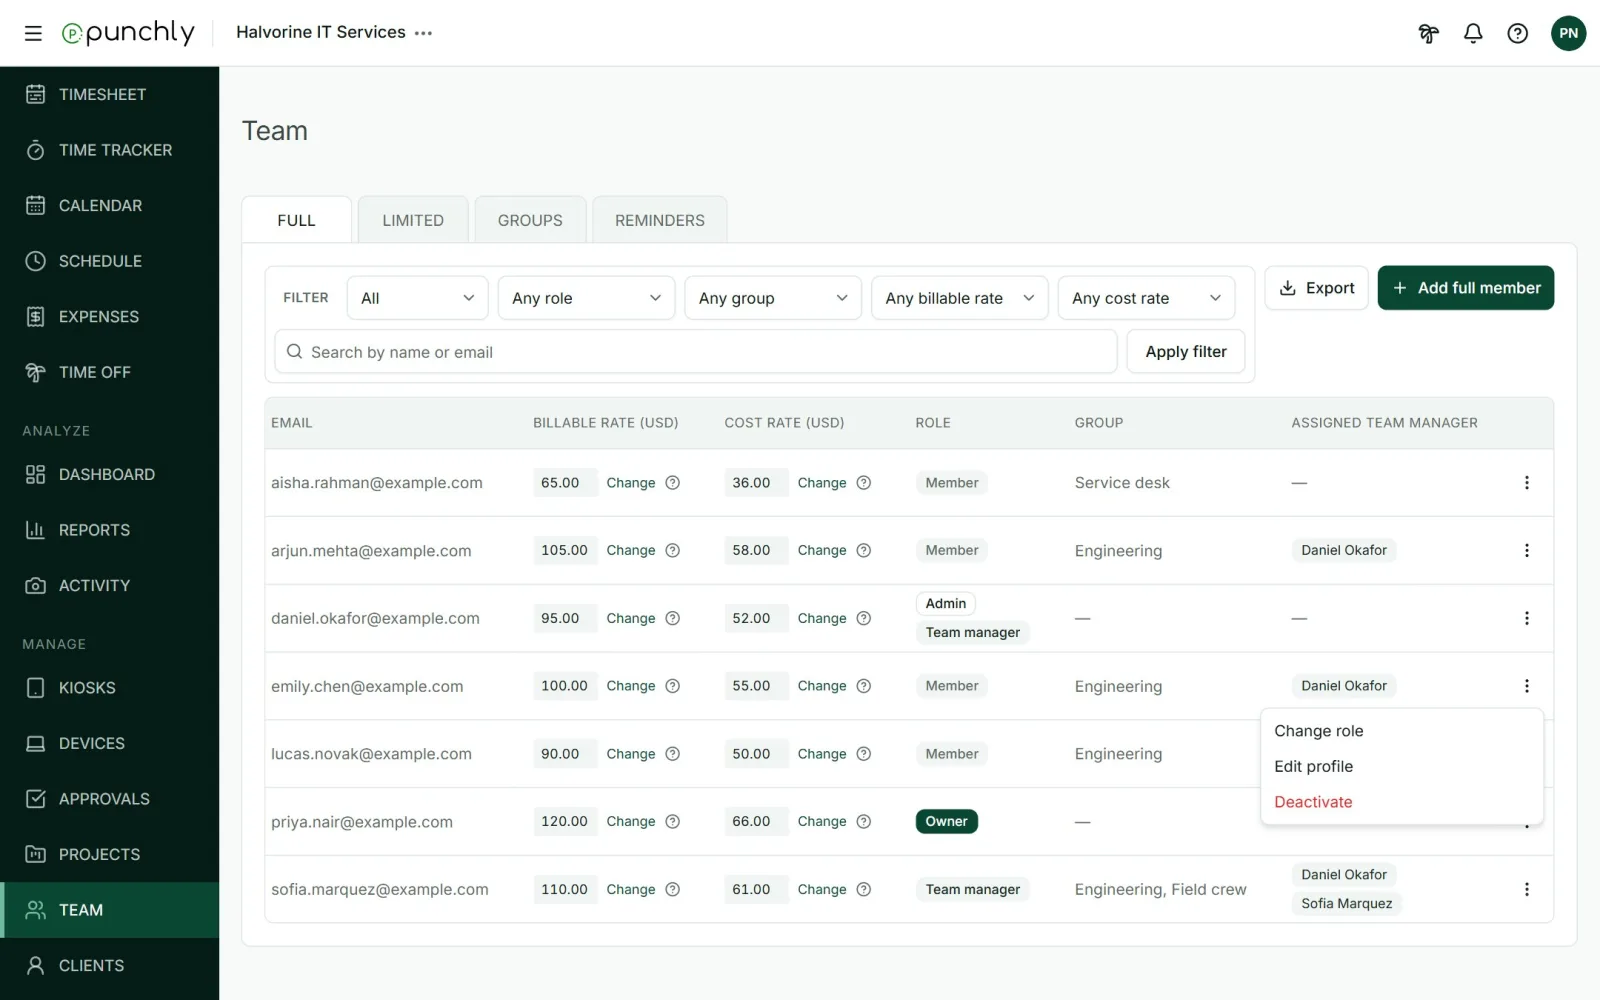
Task: Choose Deactivate in context menu
Action: click(1402, 802)
